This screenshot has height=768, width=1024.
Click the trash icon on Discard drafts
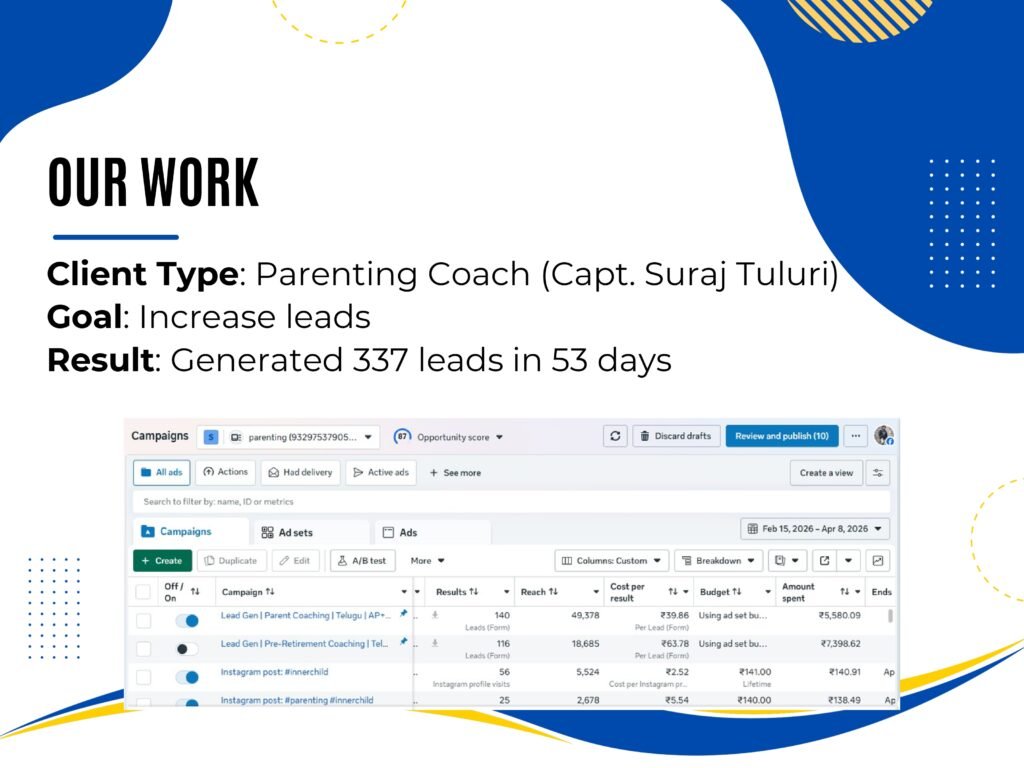[x=645, y=436]
